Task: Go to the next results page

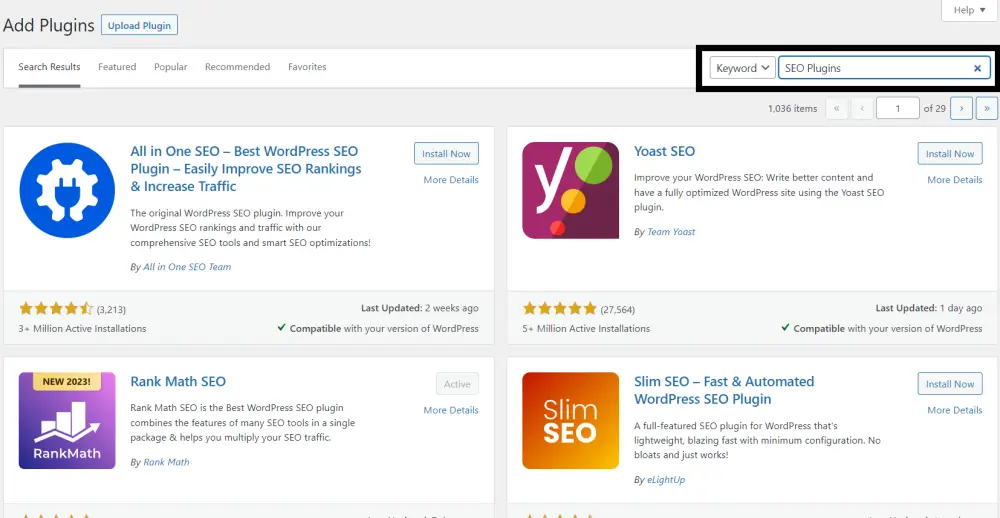Action: click(x=961, y=108)
